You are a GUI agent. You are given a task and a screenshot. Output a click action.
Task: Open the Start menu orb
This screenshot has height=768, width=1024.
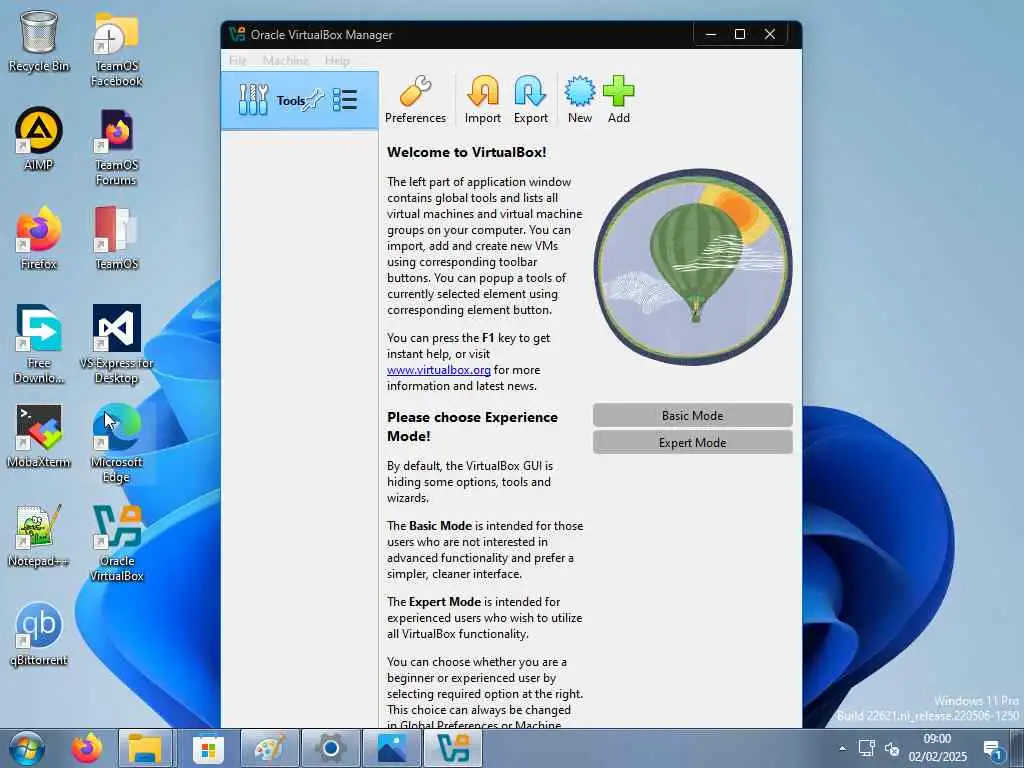point(25,748)
